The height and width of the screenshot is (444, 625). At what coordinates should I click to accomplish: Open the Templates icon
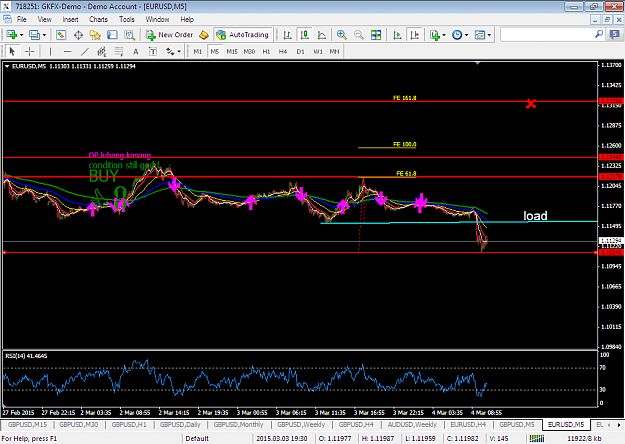pos(480,35)
